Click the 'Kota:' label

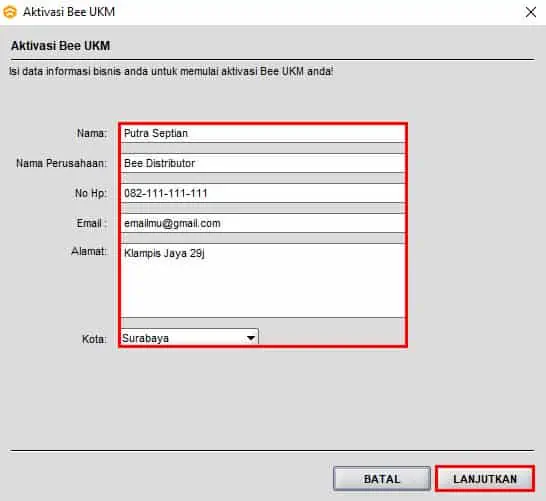pos(94,339)
